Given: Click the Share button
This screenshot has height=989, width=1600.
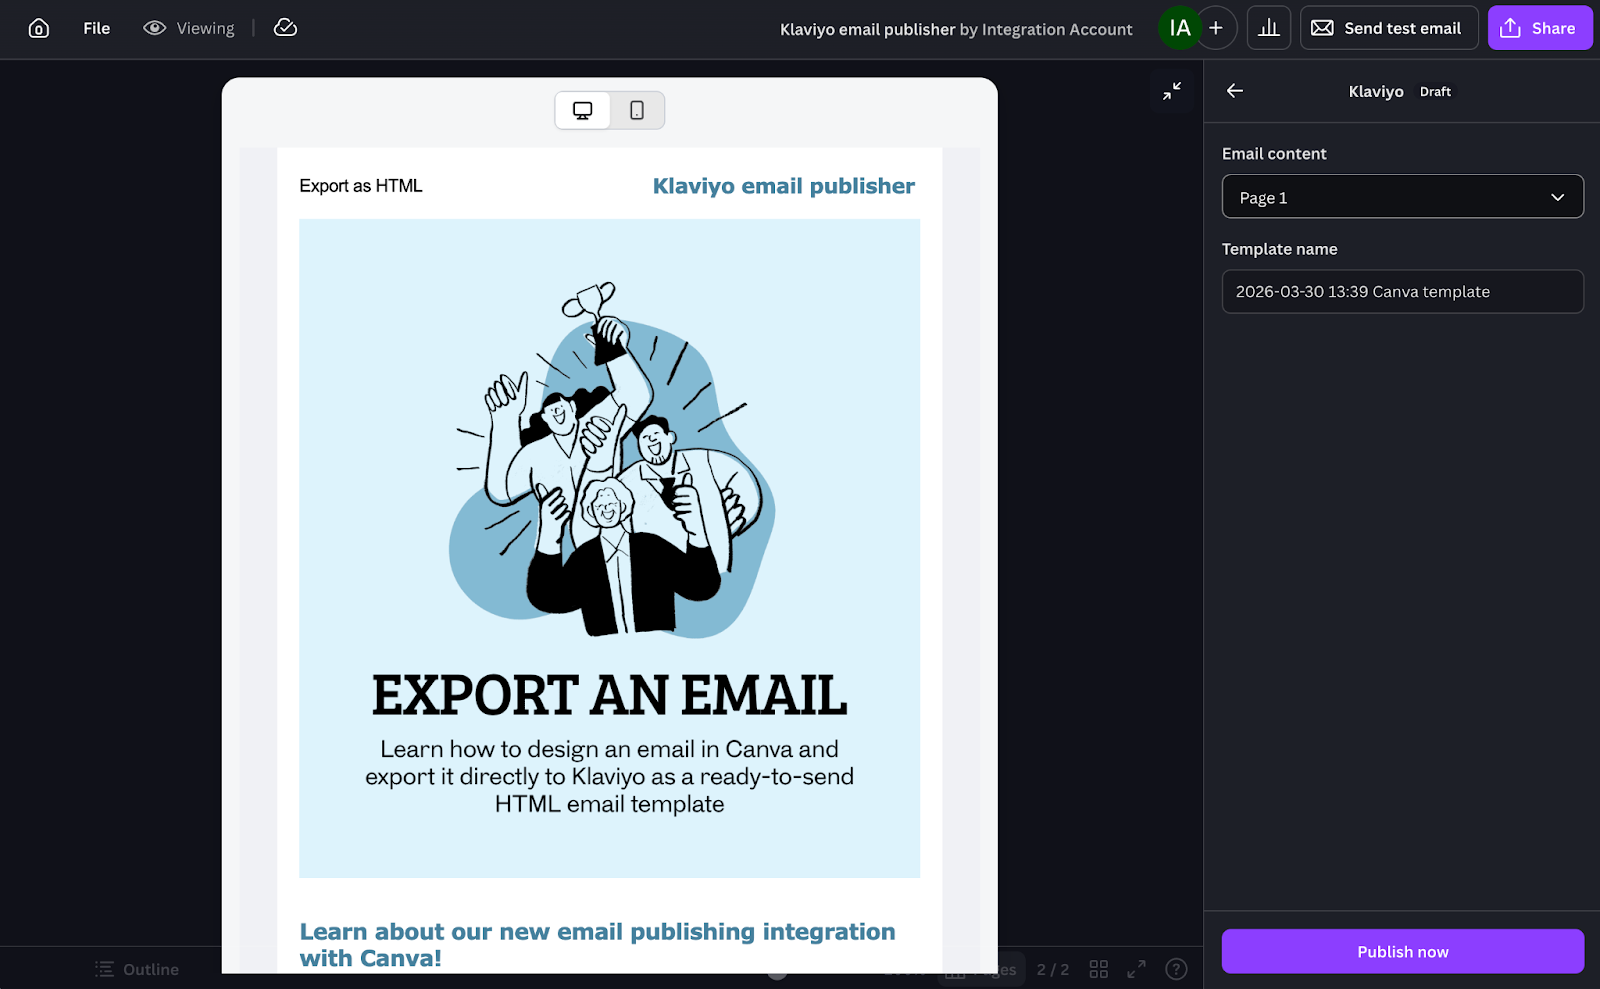Looking at the screenshot, I should pyautogui.click(x=1539, y=28).
